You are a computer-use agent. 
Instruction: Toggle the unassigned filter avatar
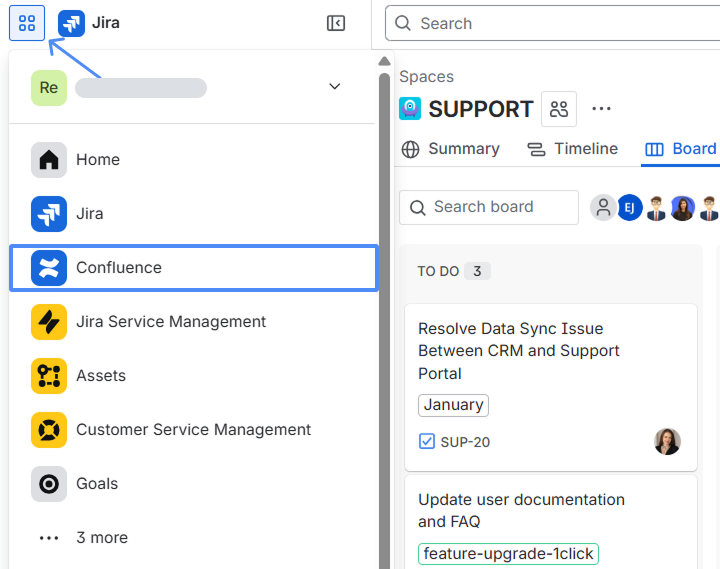point(603,208)
